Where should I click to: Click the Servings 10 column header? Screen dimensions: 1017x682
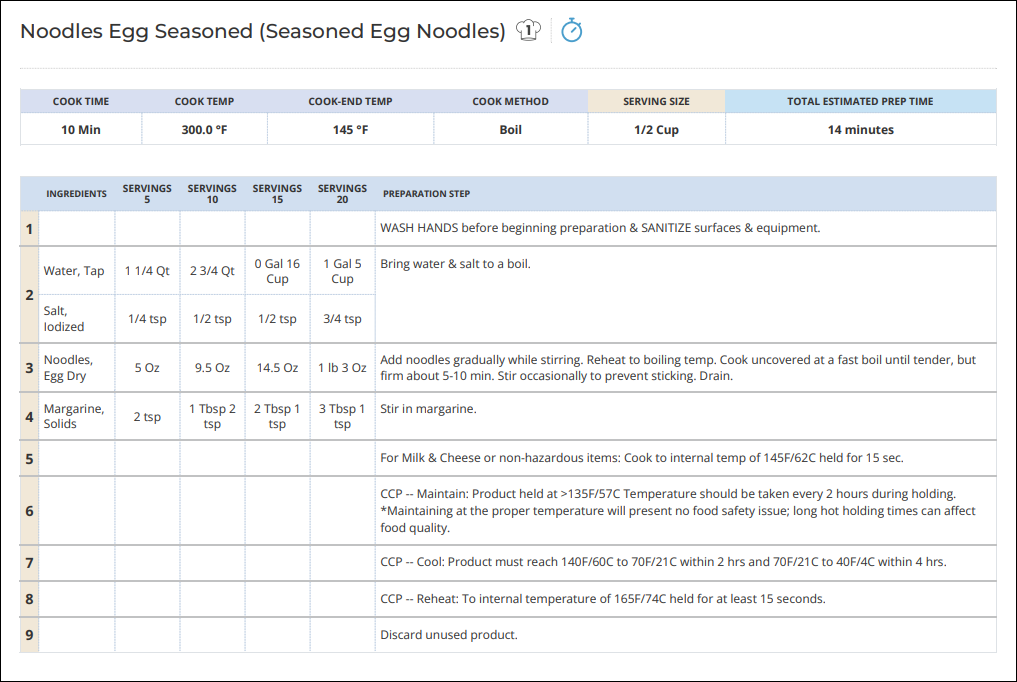[x=212, y=193]
